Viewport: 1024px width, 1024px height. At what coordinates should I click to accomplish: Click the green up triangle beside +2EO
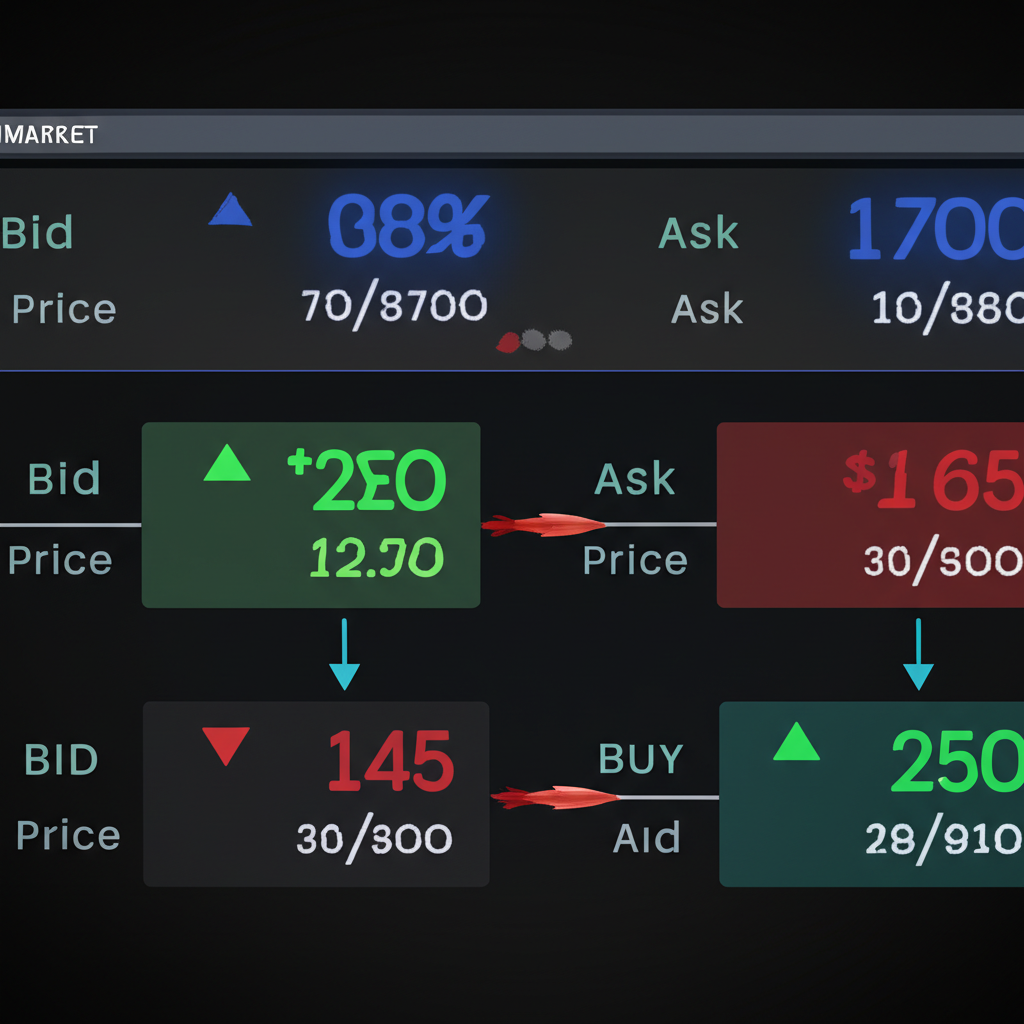pos(227,464)
